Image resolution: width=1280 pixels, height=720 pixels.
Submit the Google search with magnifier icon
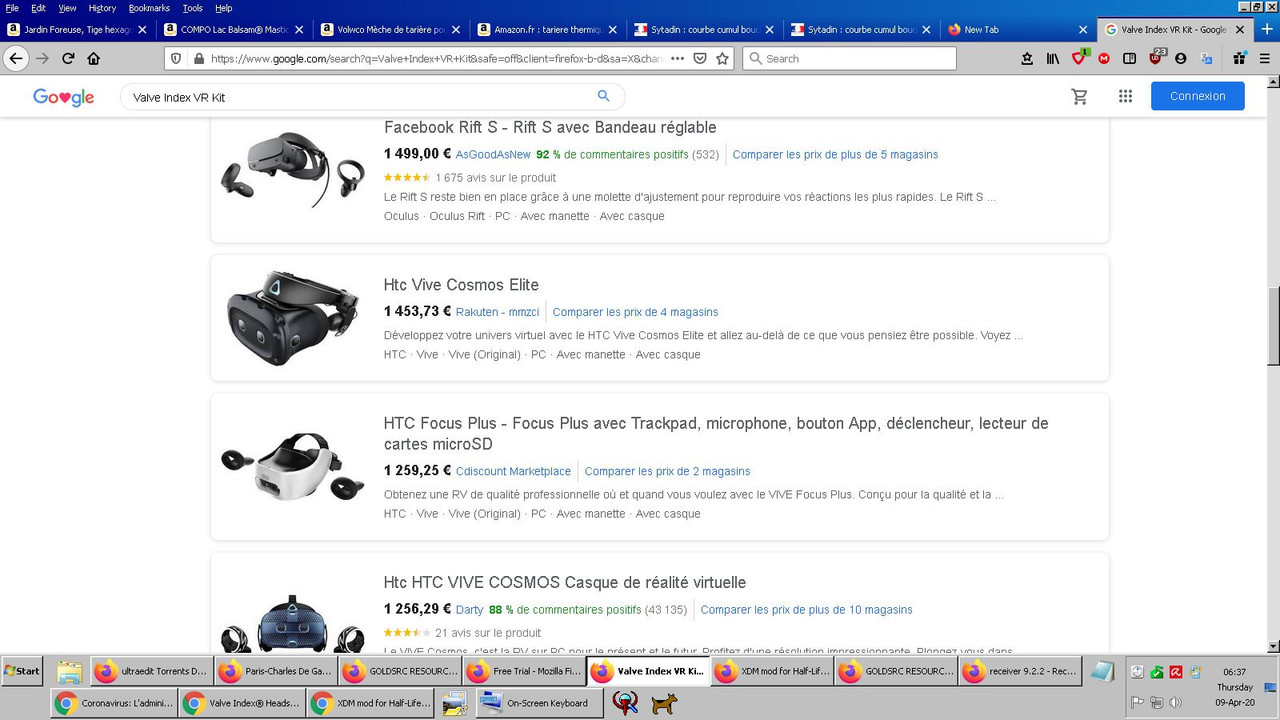click(x=603, y=96)
